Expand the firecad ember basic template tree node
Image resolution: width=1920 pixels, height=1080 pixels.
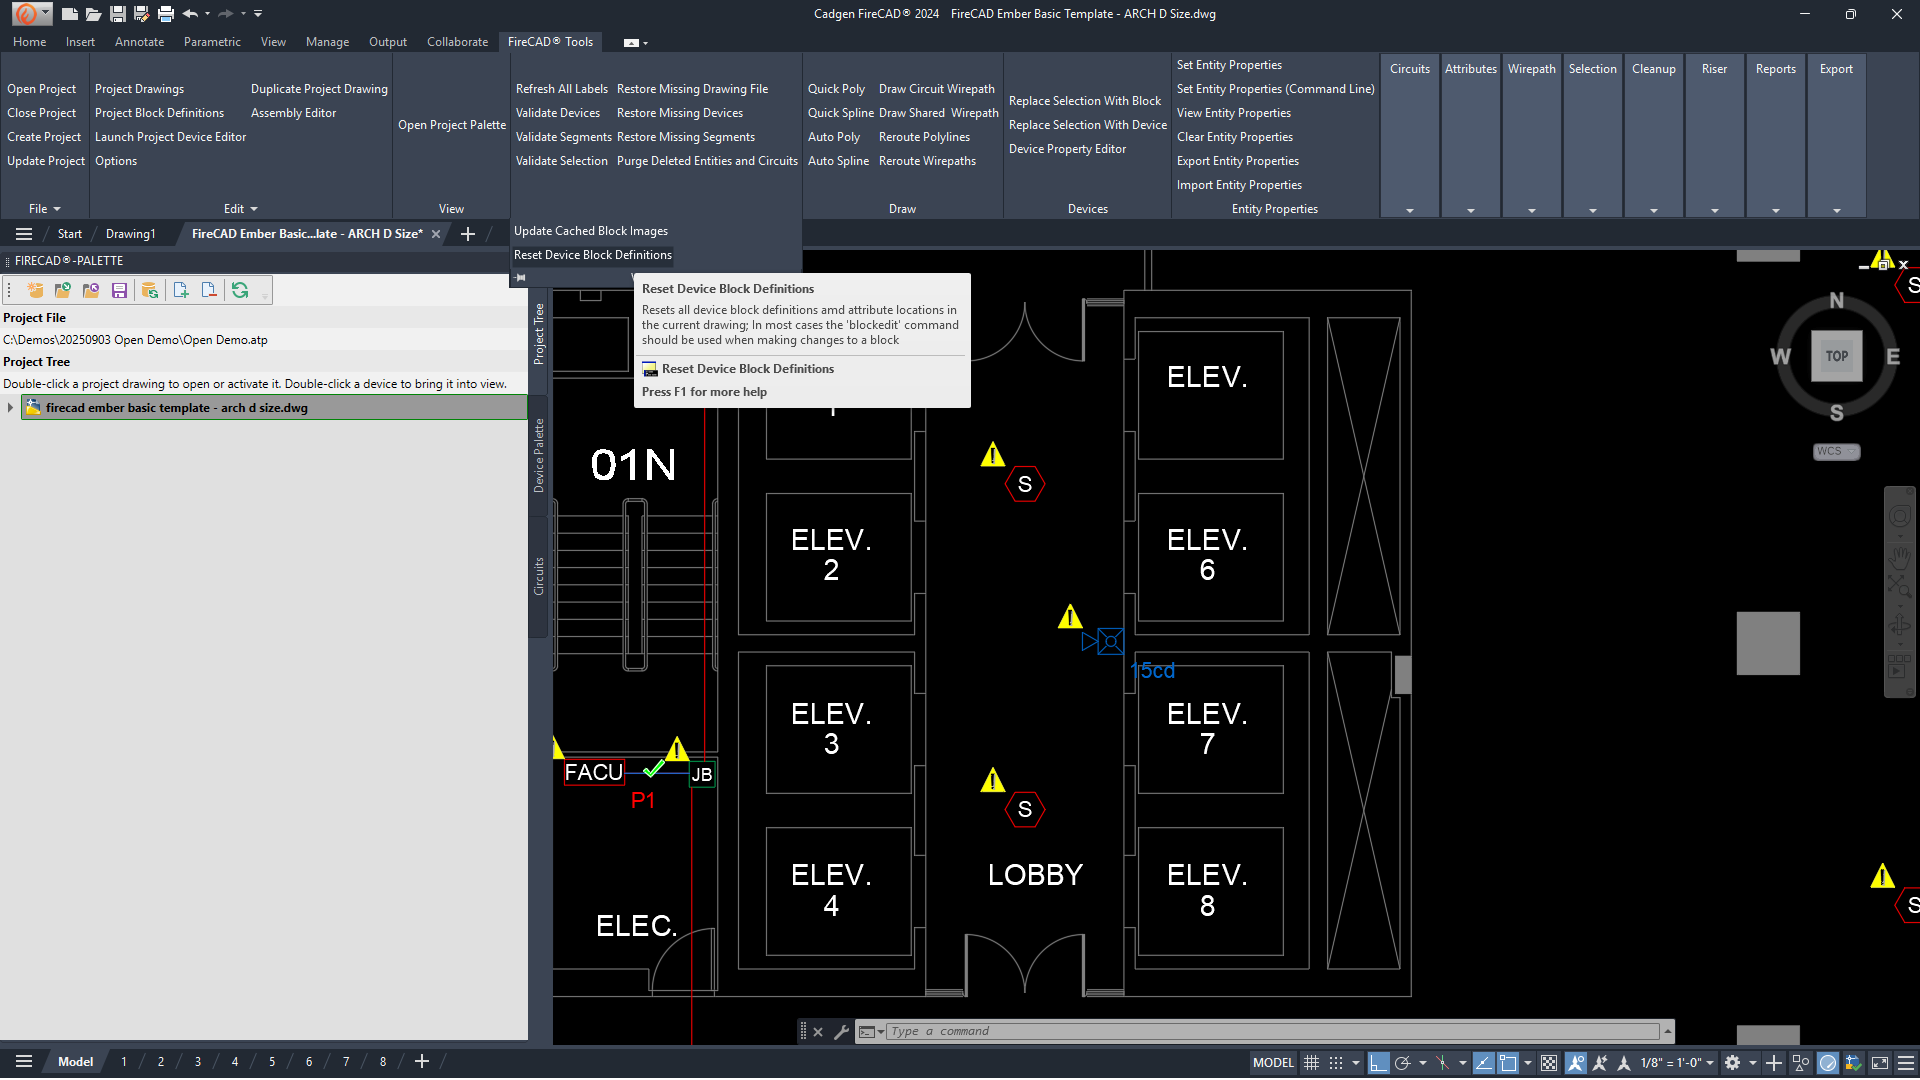pos(10,408)
